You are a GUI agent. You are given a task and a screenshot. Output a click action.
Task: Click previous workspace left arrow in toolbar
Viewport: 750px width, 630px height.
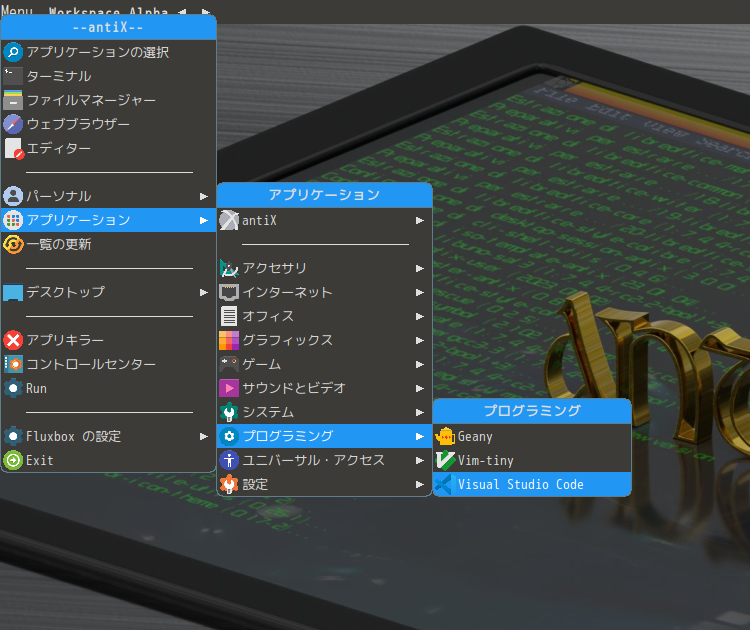(x=182, y=11)
